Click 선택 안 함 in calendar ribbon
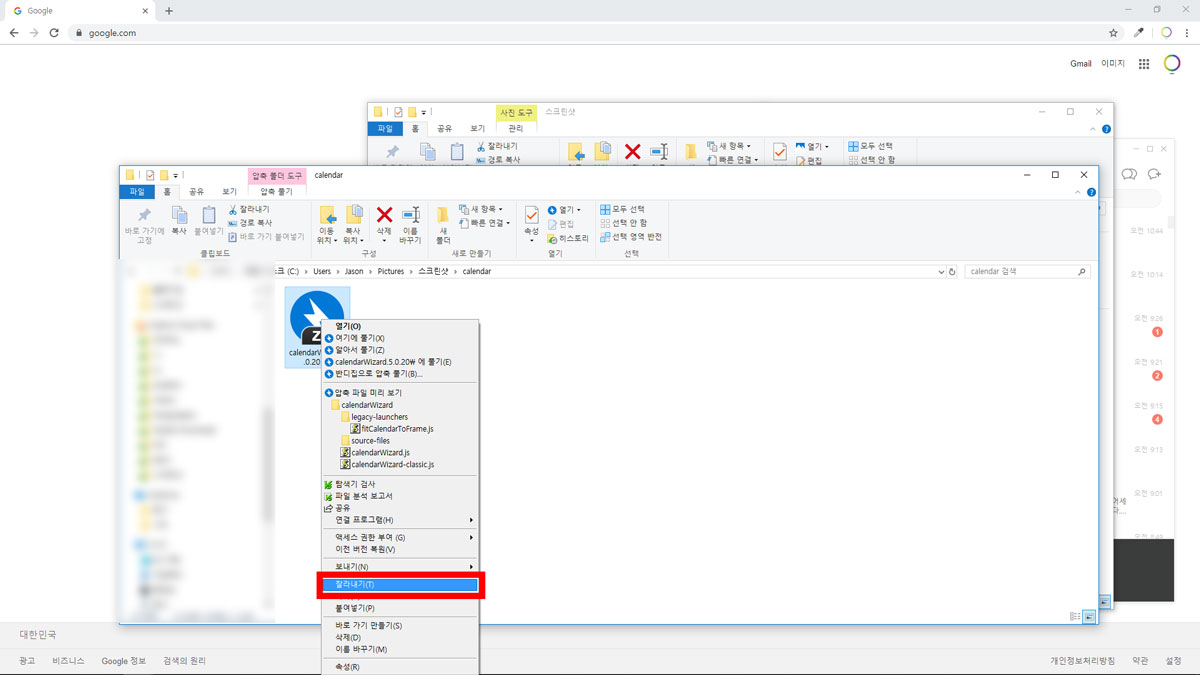Screen dimensions: 1200x675 pyautogui.click(x=624, y=223)
